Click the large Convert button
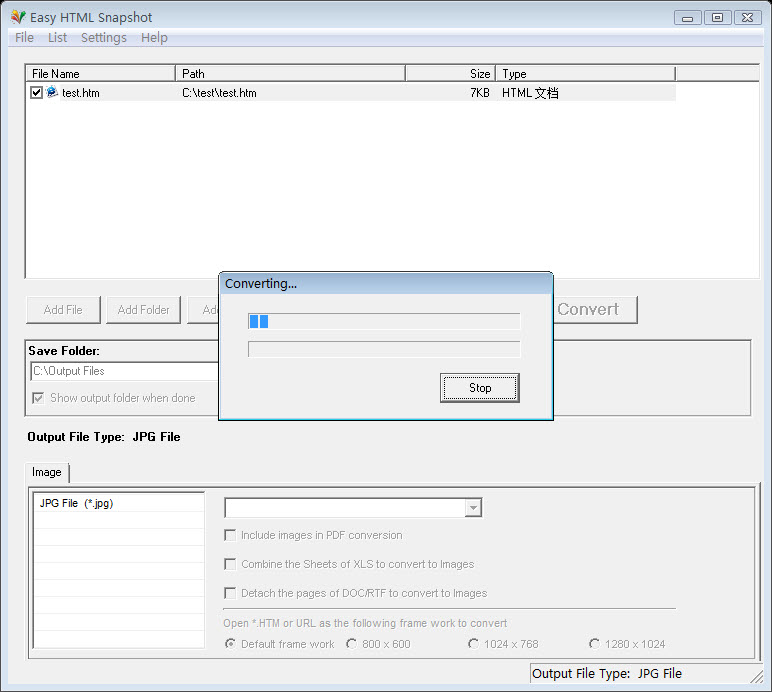The width and height of the screenshot is (772, 692). [595, 310]
